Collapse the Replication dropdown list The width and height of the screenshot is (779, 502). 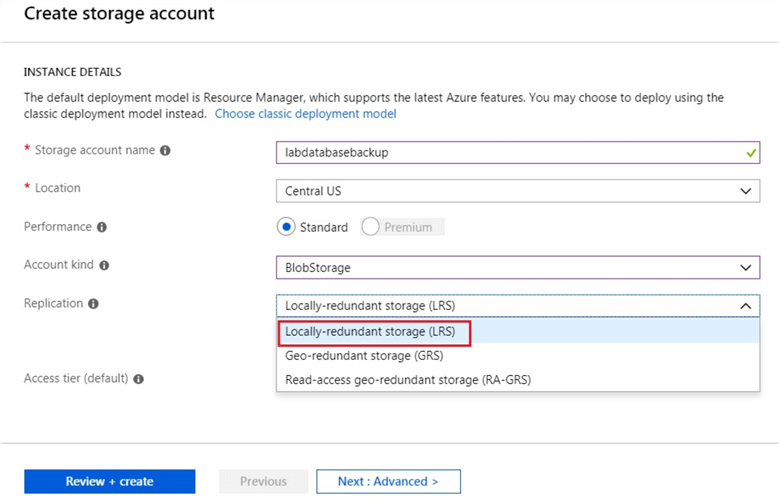coord(744,306)
